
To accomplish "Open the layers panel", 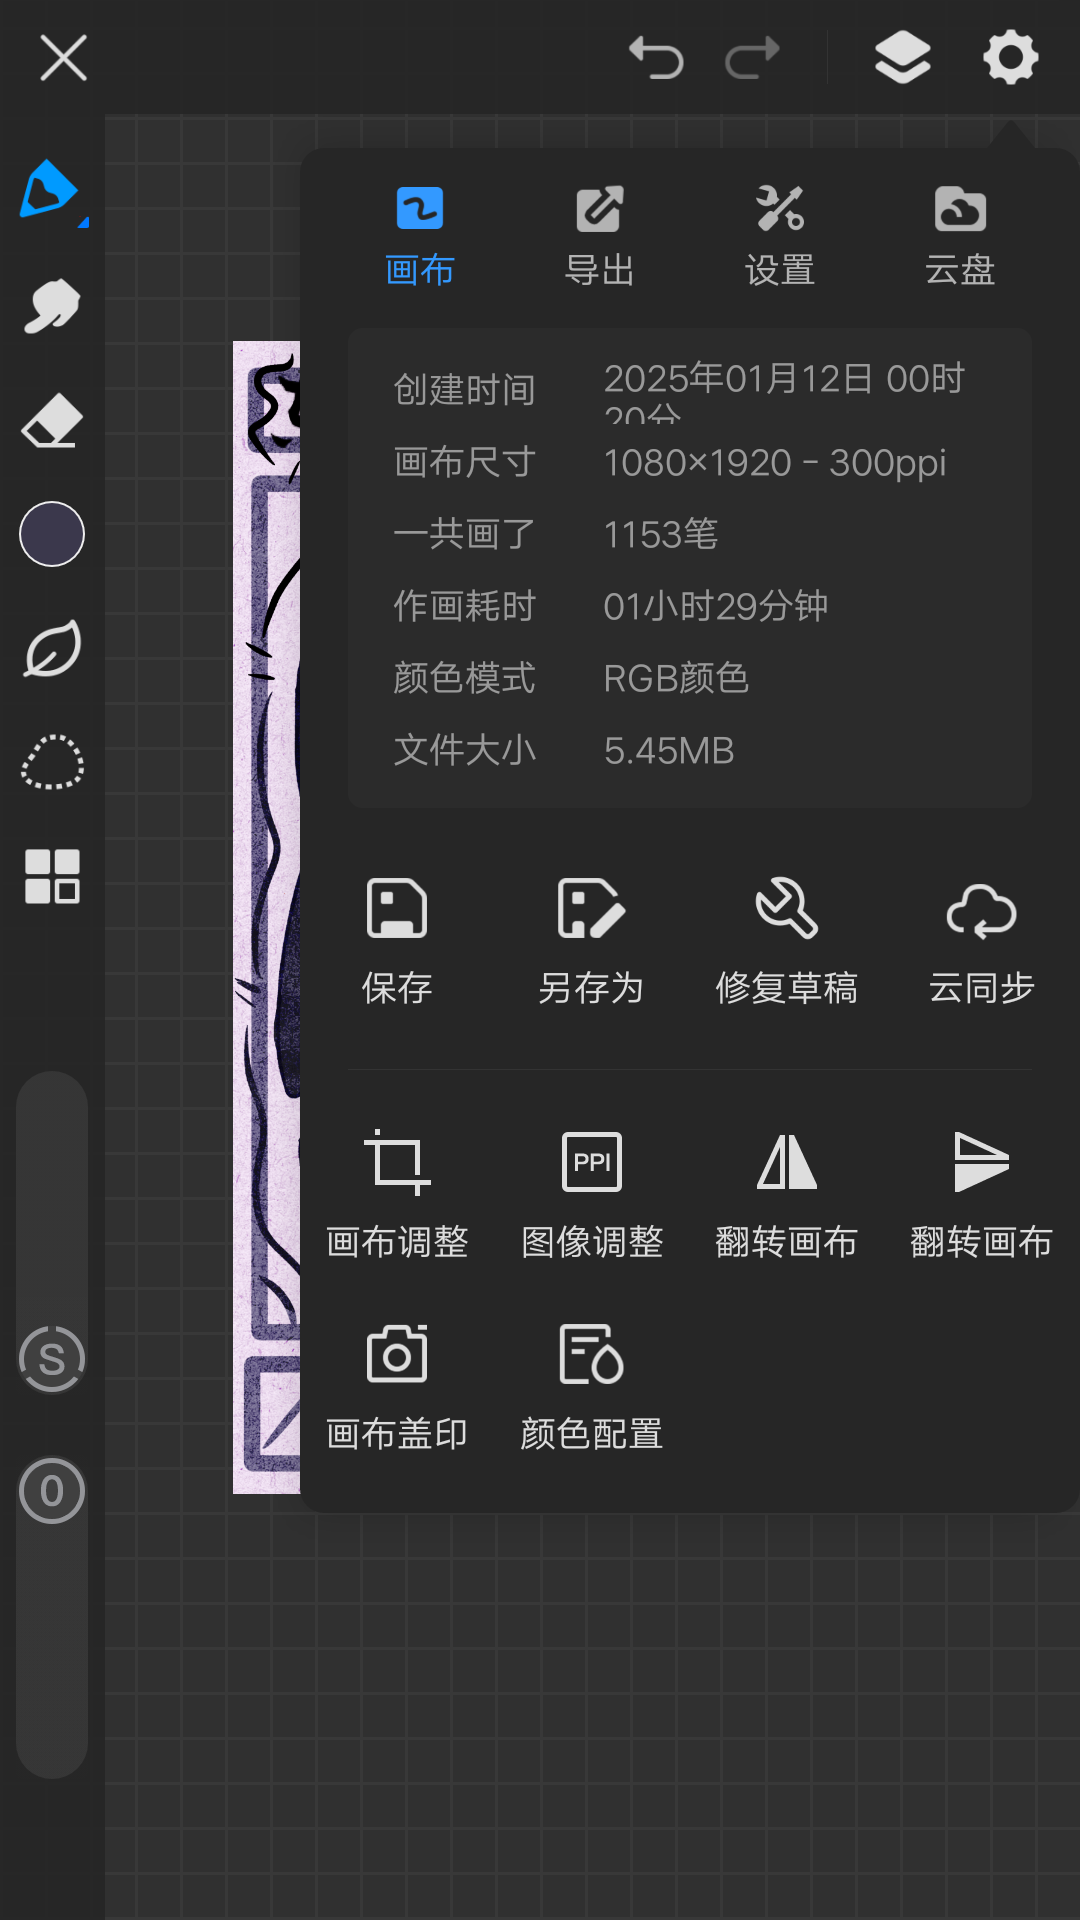I will tap(902, 57).
